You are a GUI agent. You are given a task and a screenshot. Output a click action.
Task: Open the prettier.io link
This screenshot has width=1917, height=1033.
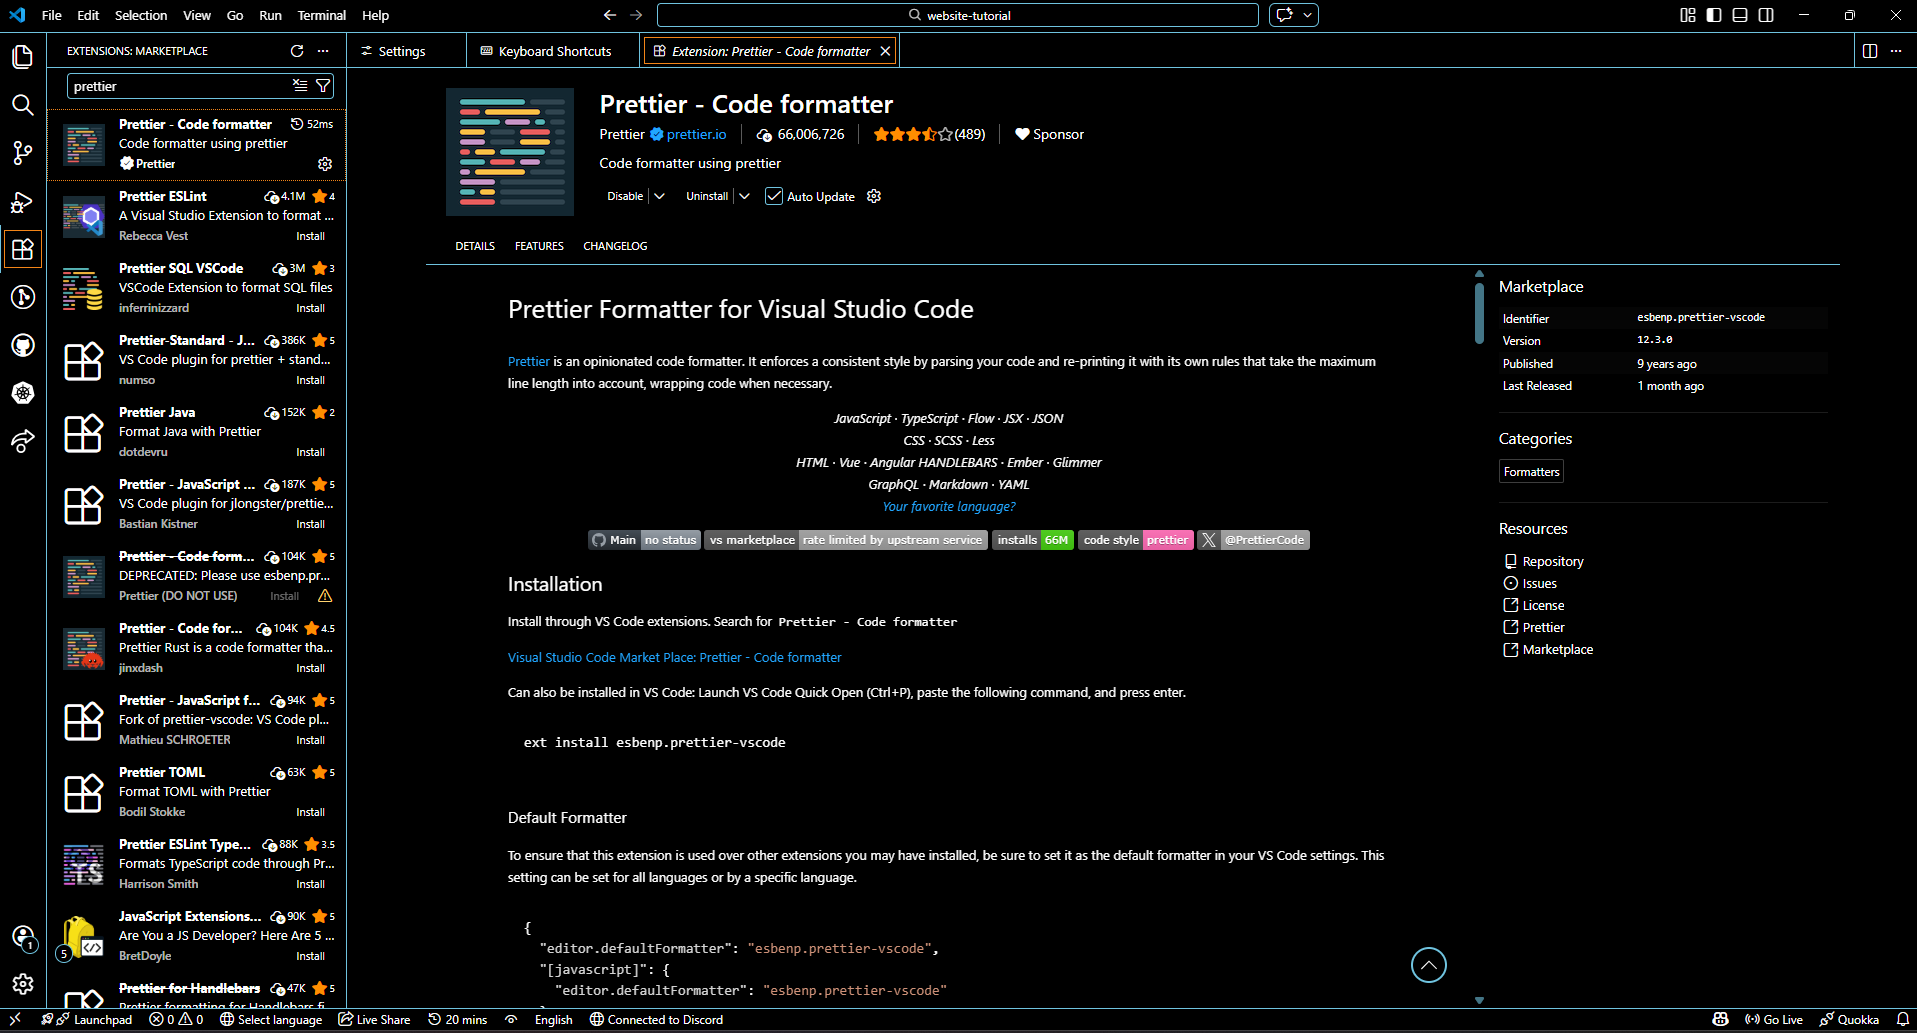tap(695, 133)
